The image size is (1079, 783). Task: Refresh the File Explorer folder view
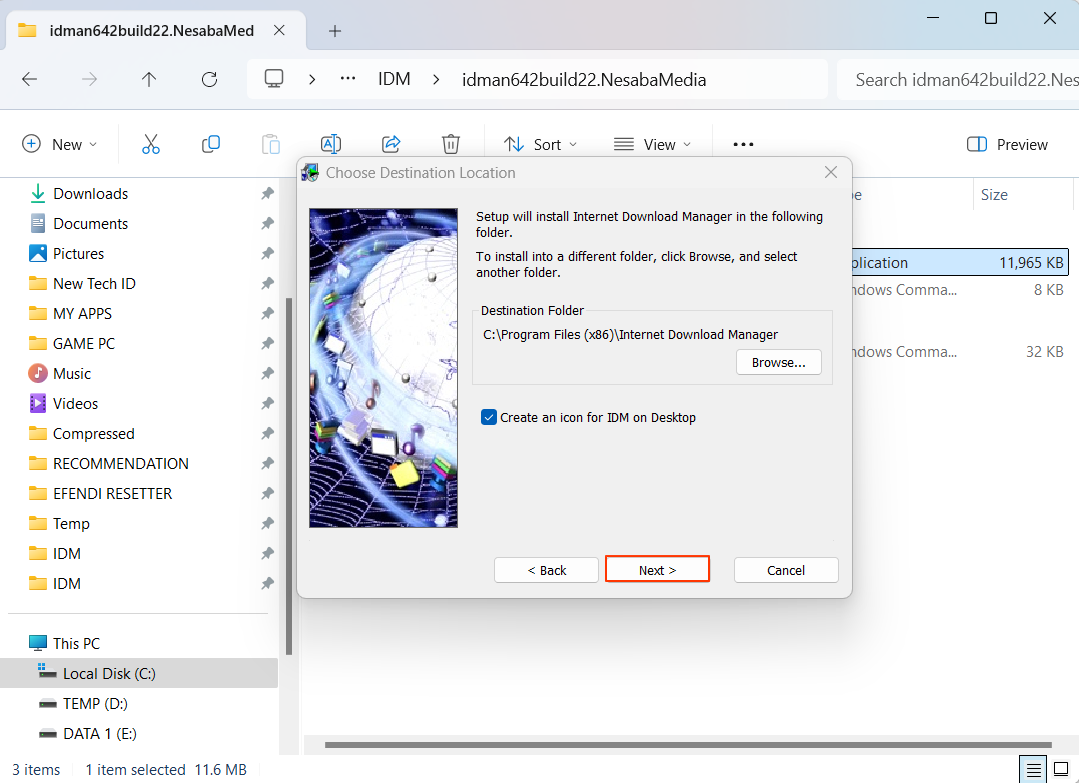[x=209, y=80]
